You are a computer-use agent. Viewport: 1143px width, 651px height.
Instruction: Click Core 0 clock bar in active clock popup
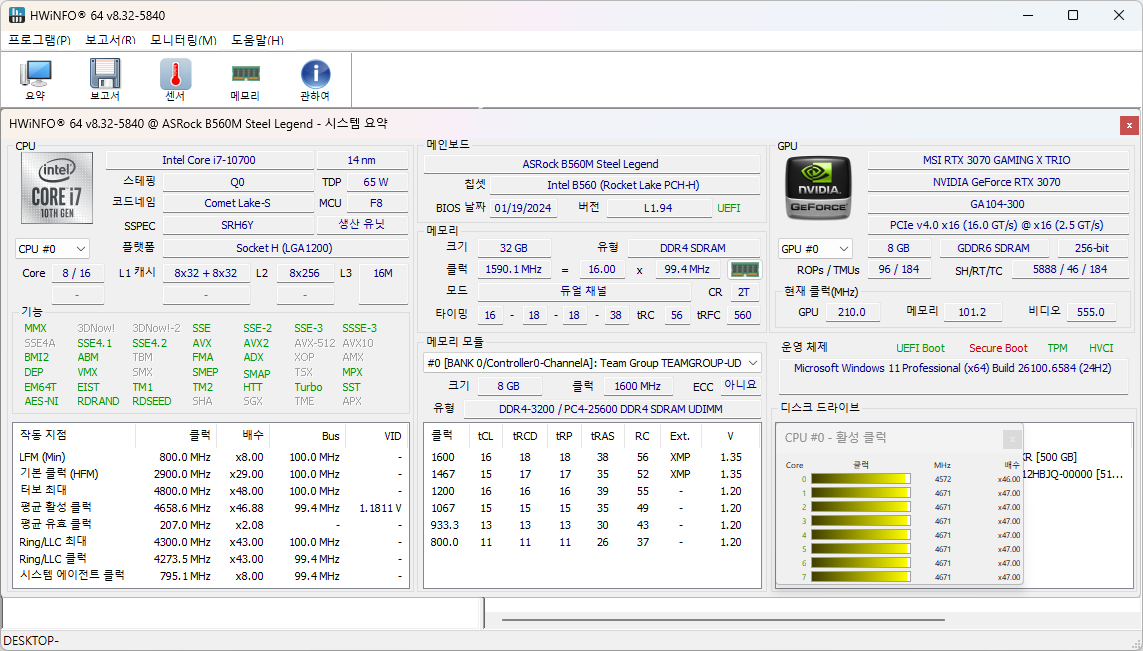860,479
